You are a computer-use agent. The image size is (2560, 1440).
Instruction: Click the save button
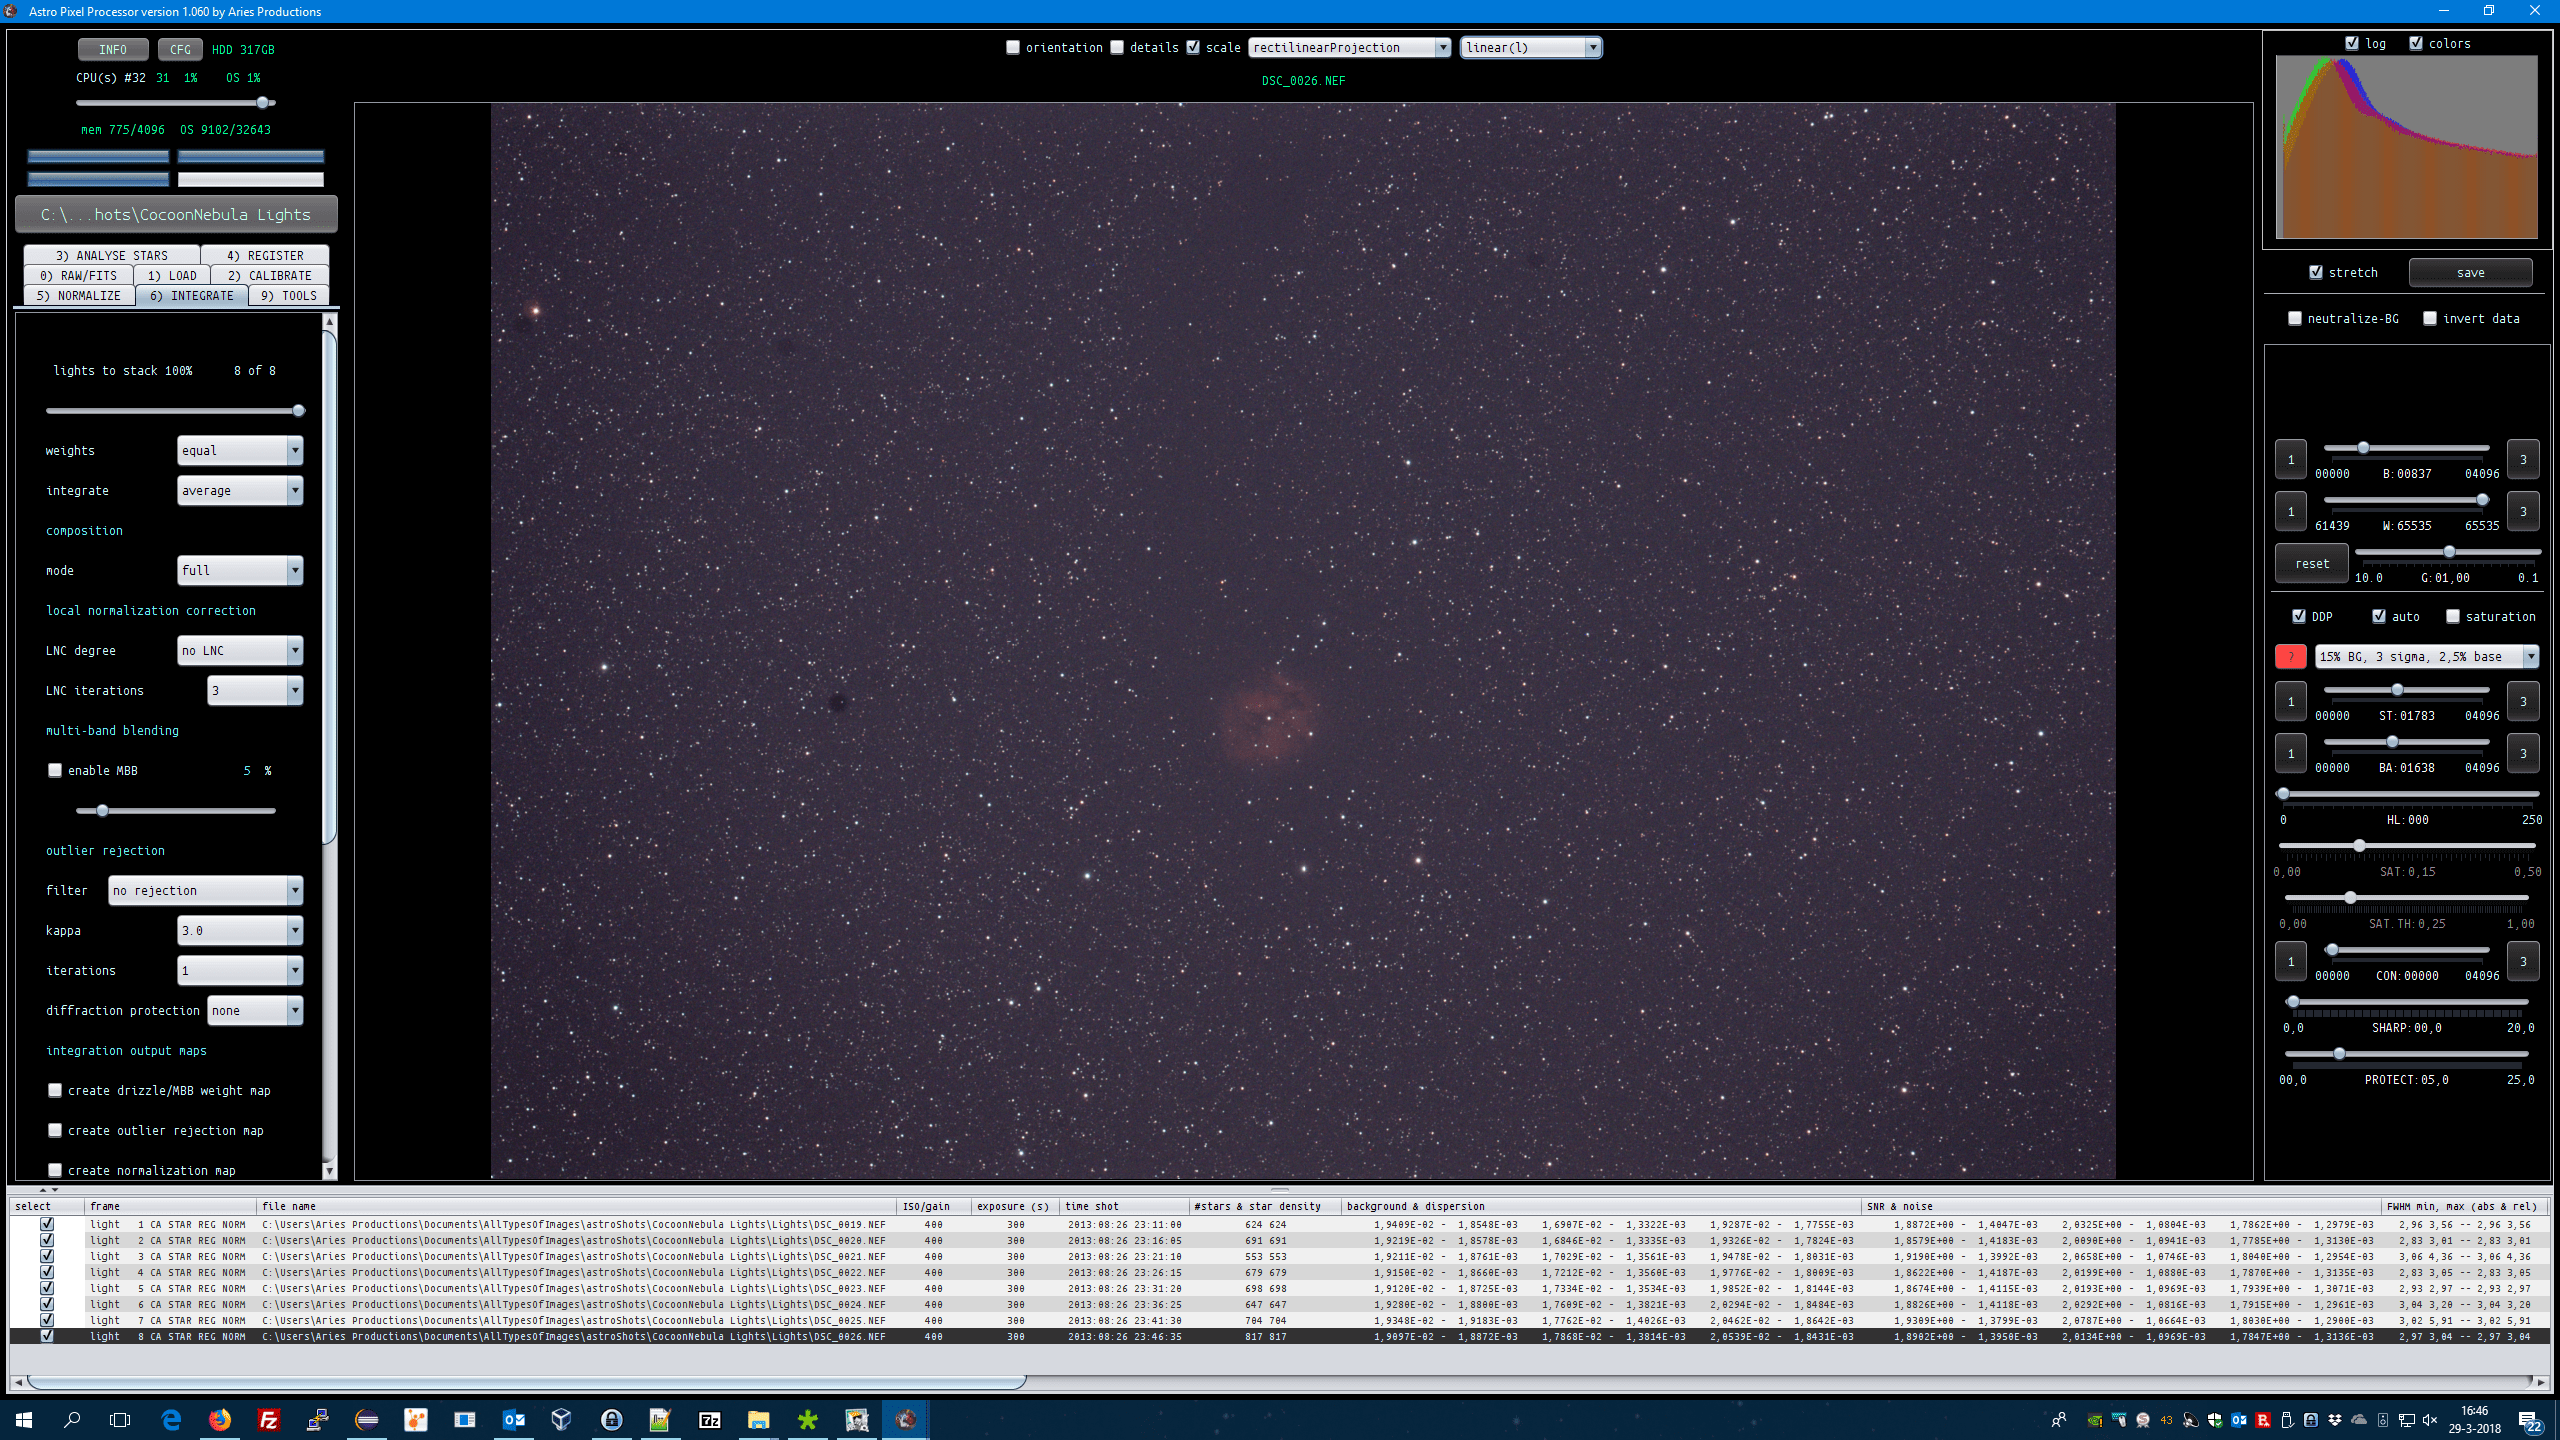point(2470,272)
